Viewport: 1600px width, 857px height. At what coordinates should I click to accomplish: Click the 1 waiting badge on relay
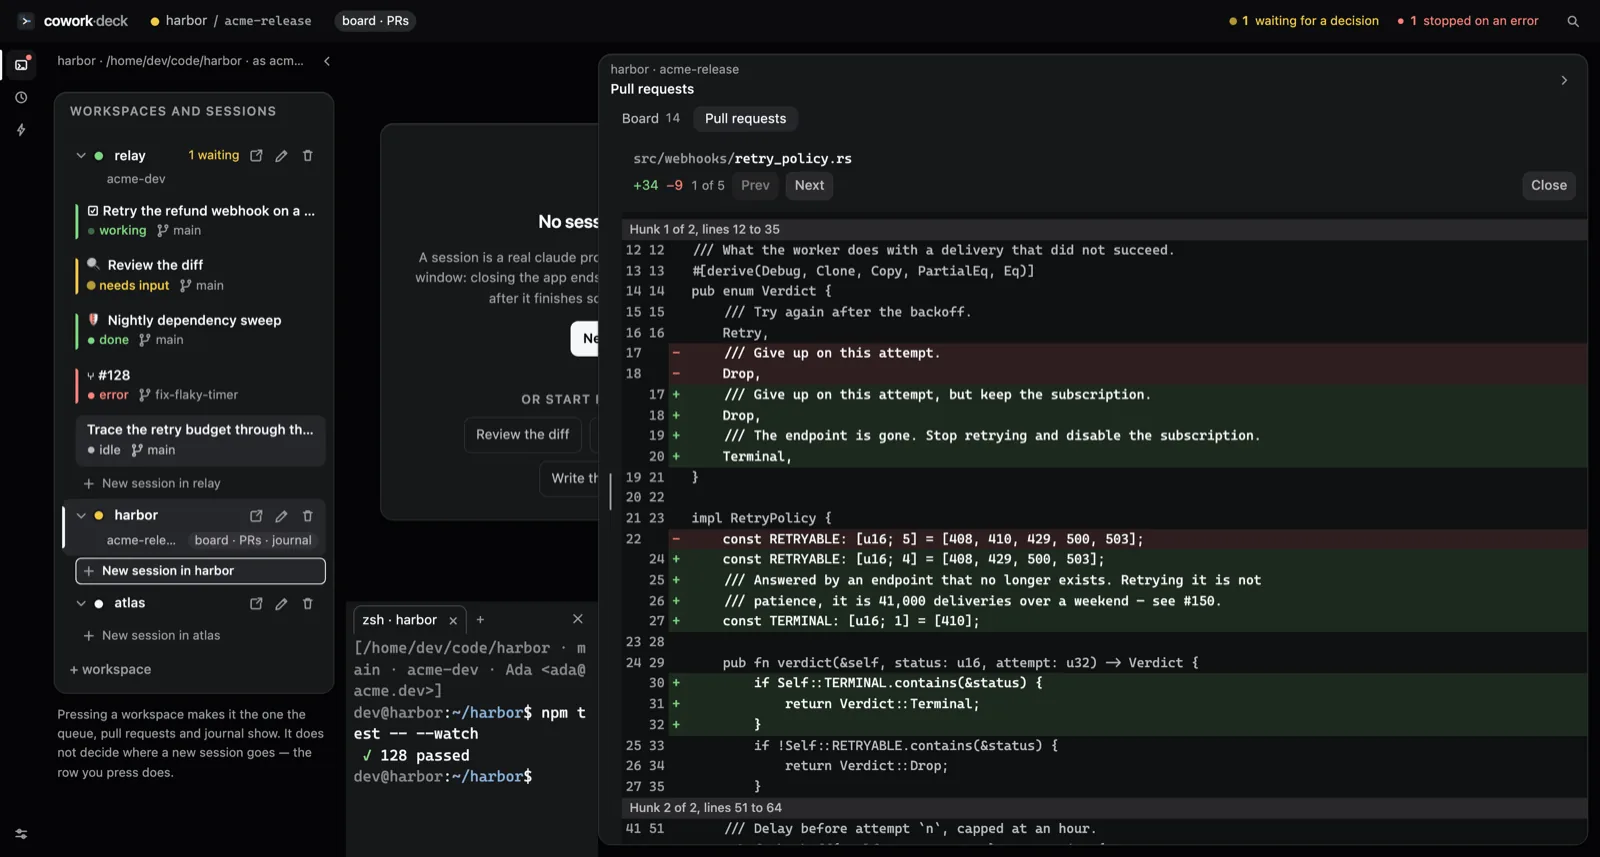coord(214,156)
